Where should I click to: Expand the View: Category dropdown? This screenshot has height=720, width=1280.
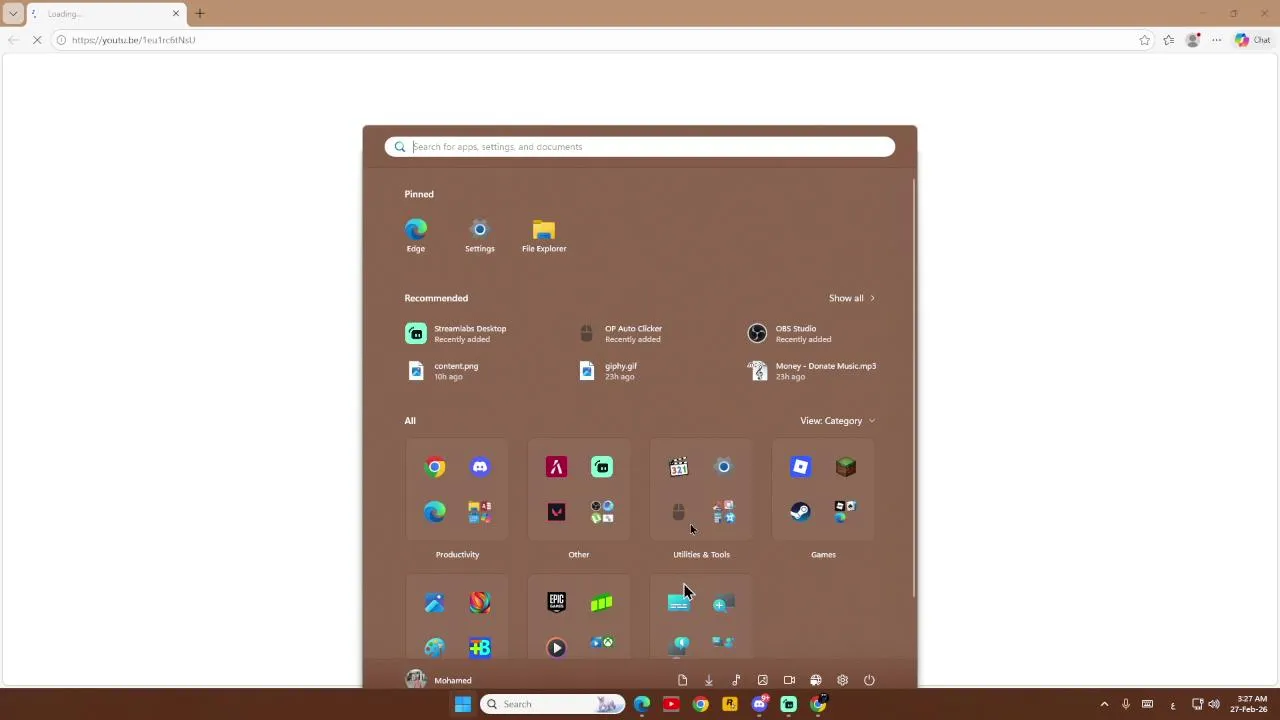click(x=837, y=421)
